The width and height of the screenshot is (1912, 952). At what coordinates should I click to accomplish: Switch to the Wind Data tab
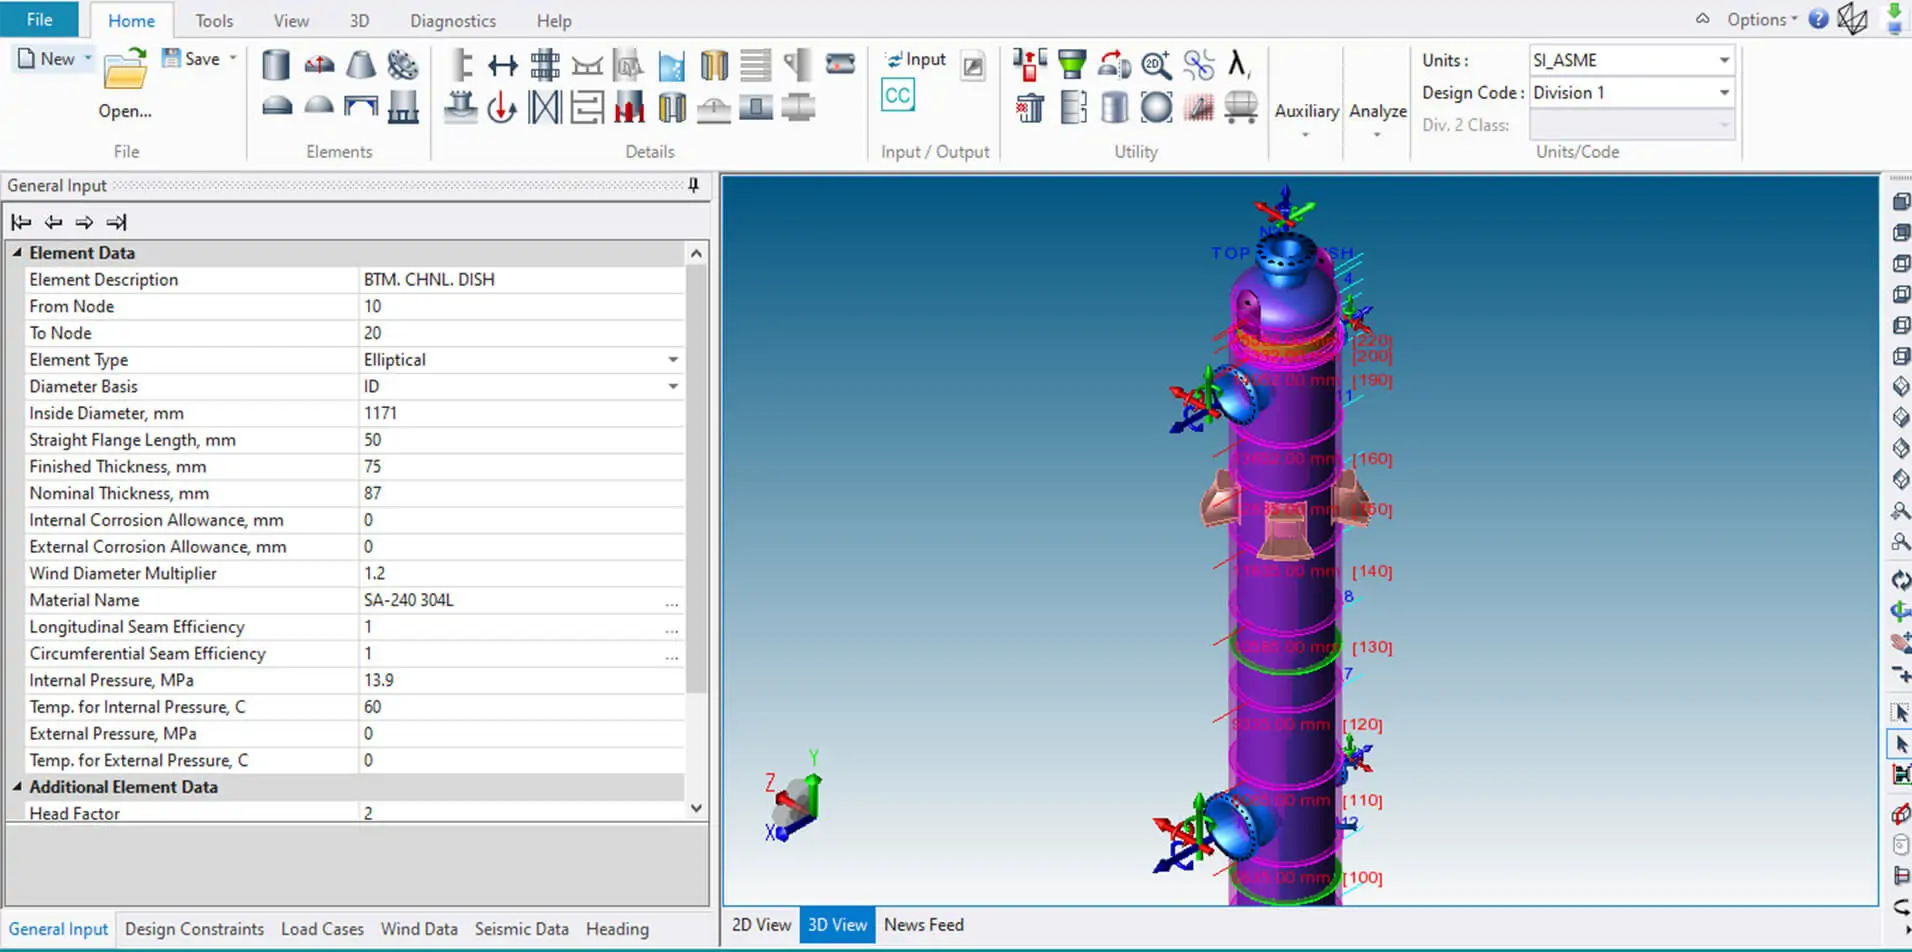click(419, 929)
